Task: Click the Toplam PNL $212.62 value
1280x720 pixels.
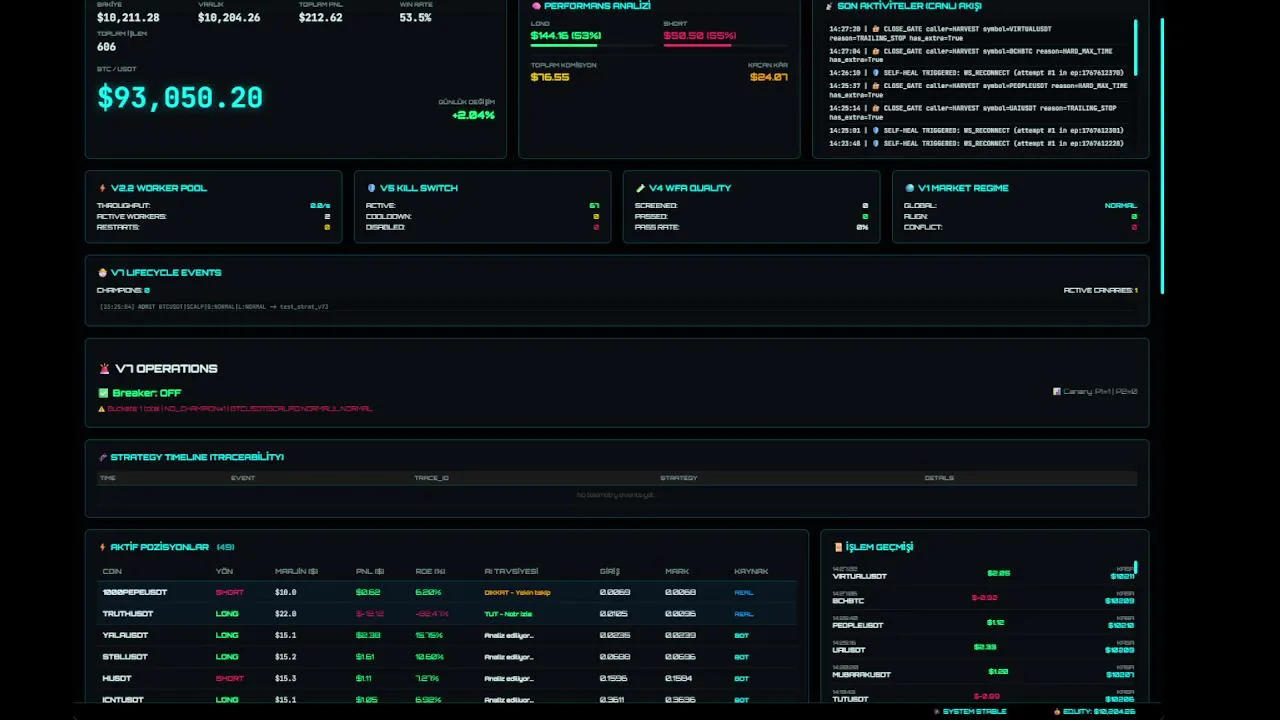Action: (x=320, y=17)
